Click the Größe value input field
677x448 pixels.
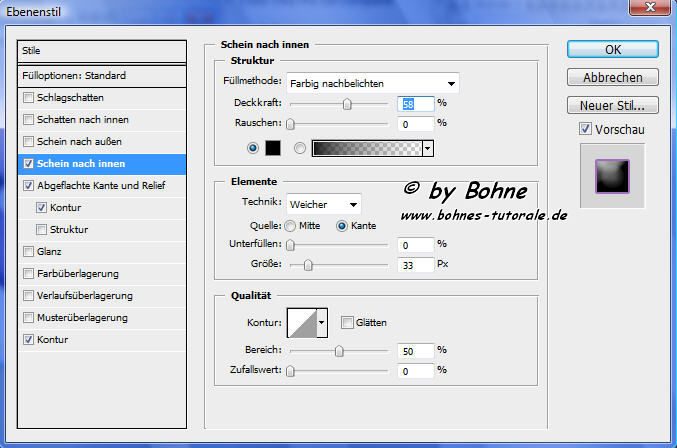tap(415, 264)
